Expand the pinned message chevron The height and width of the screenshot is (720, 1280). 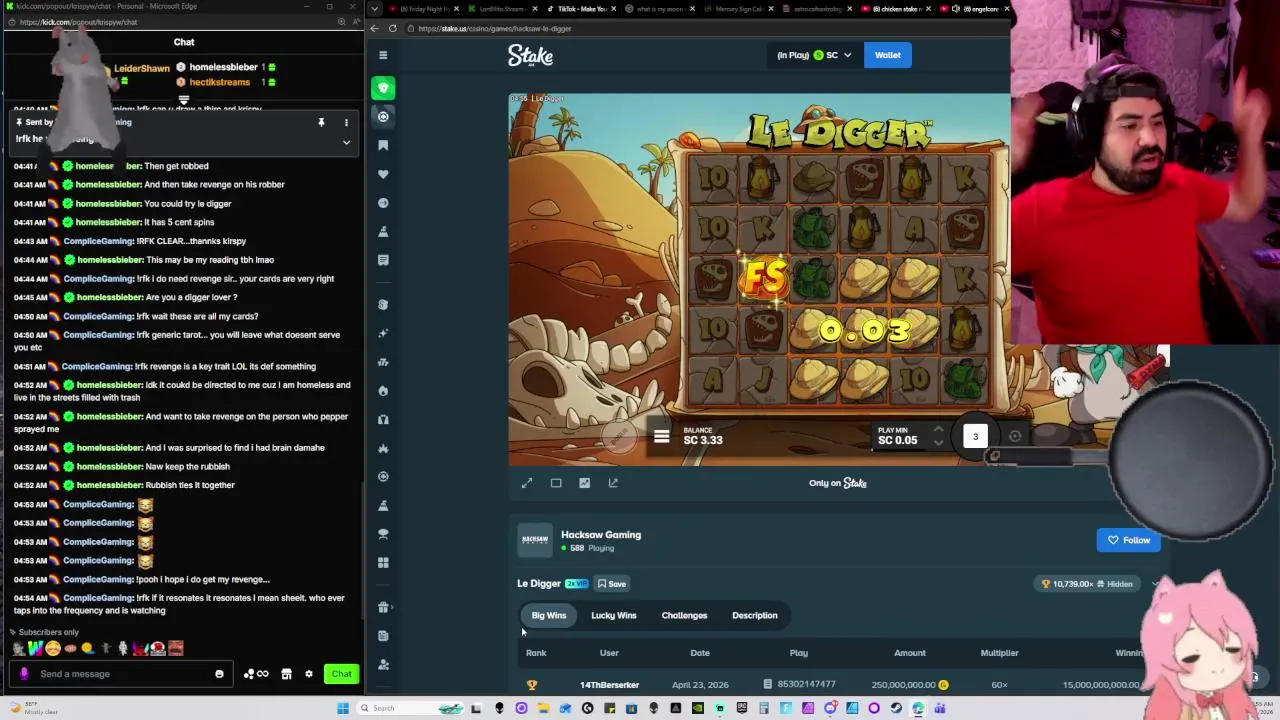point(346,142)
